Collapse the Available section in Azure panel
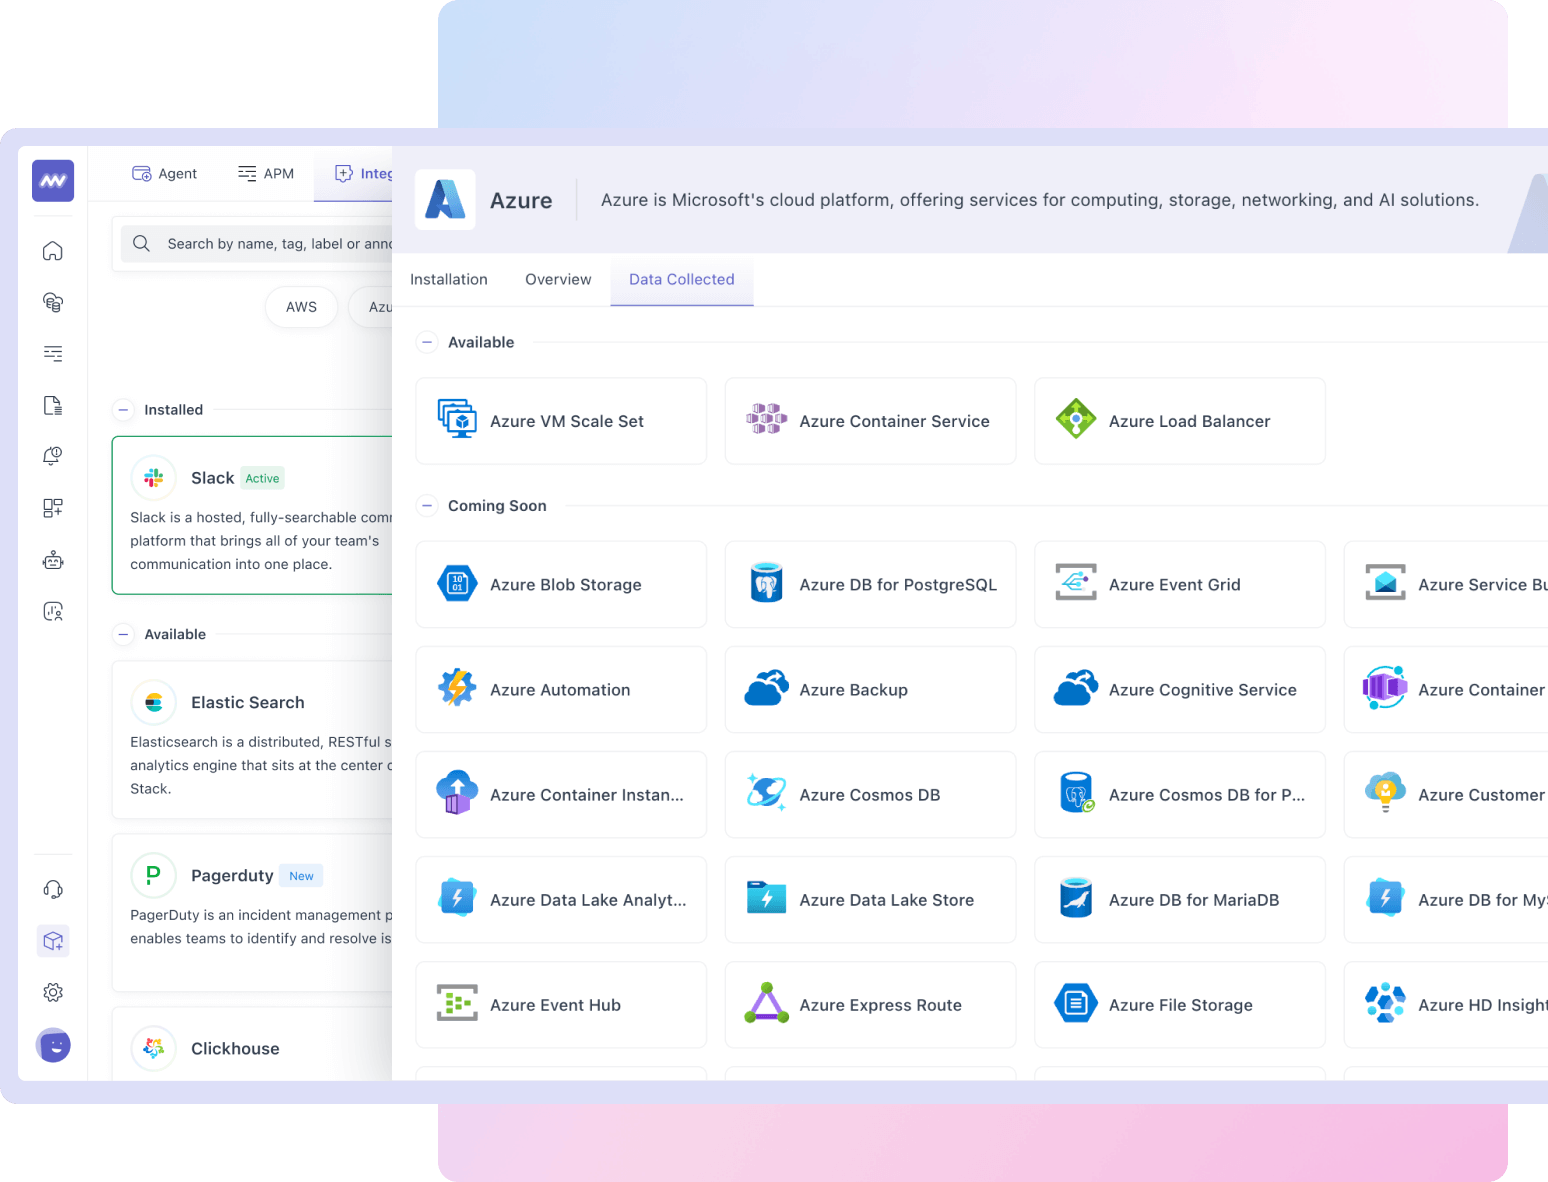 427,342
